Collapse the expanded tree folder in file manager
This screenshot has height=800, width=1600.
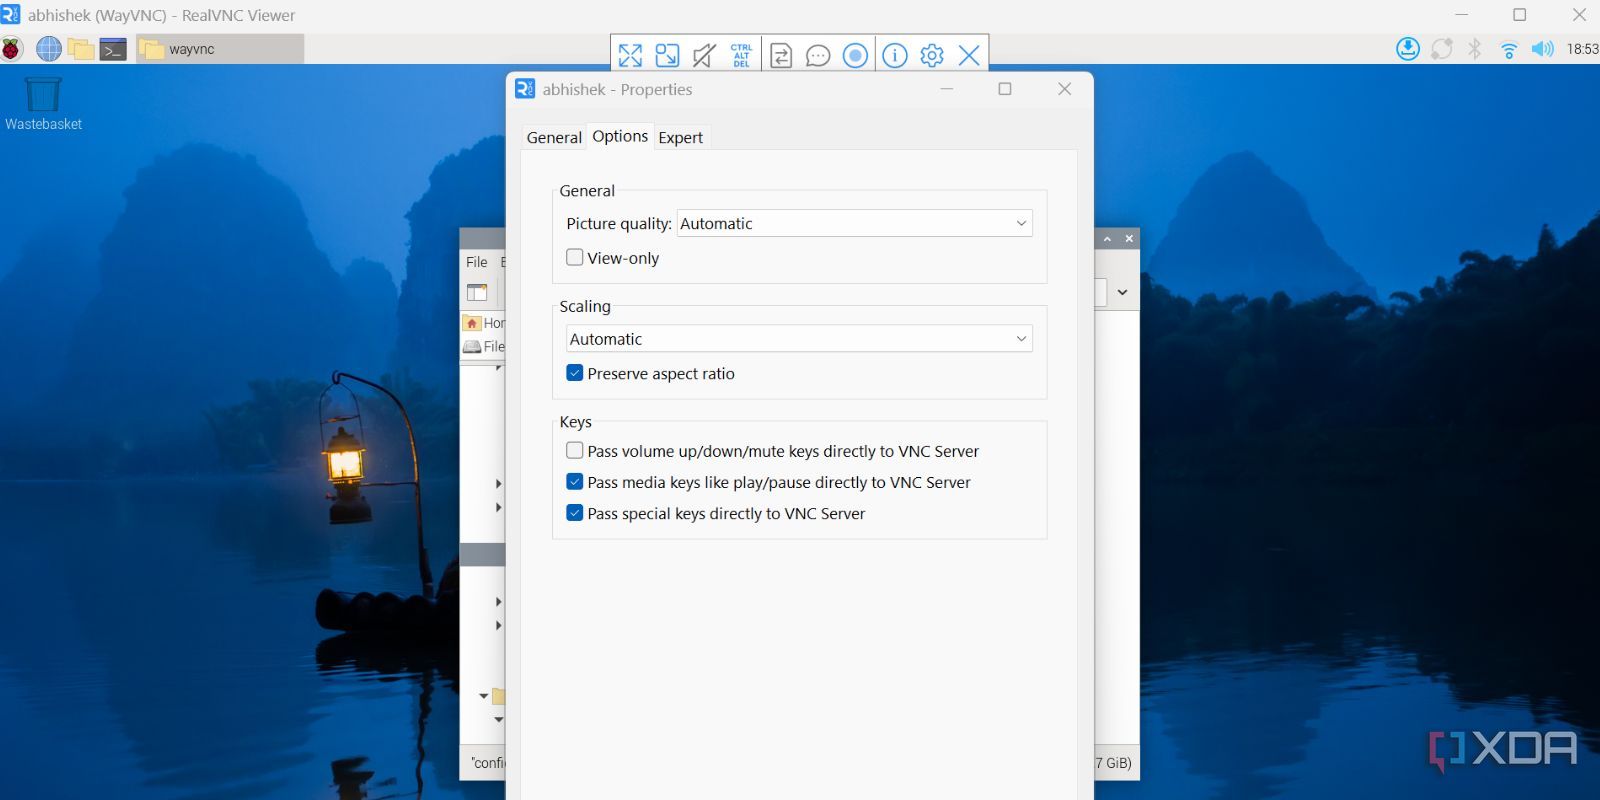pos(484,696)
